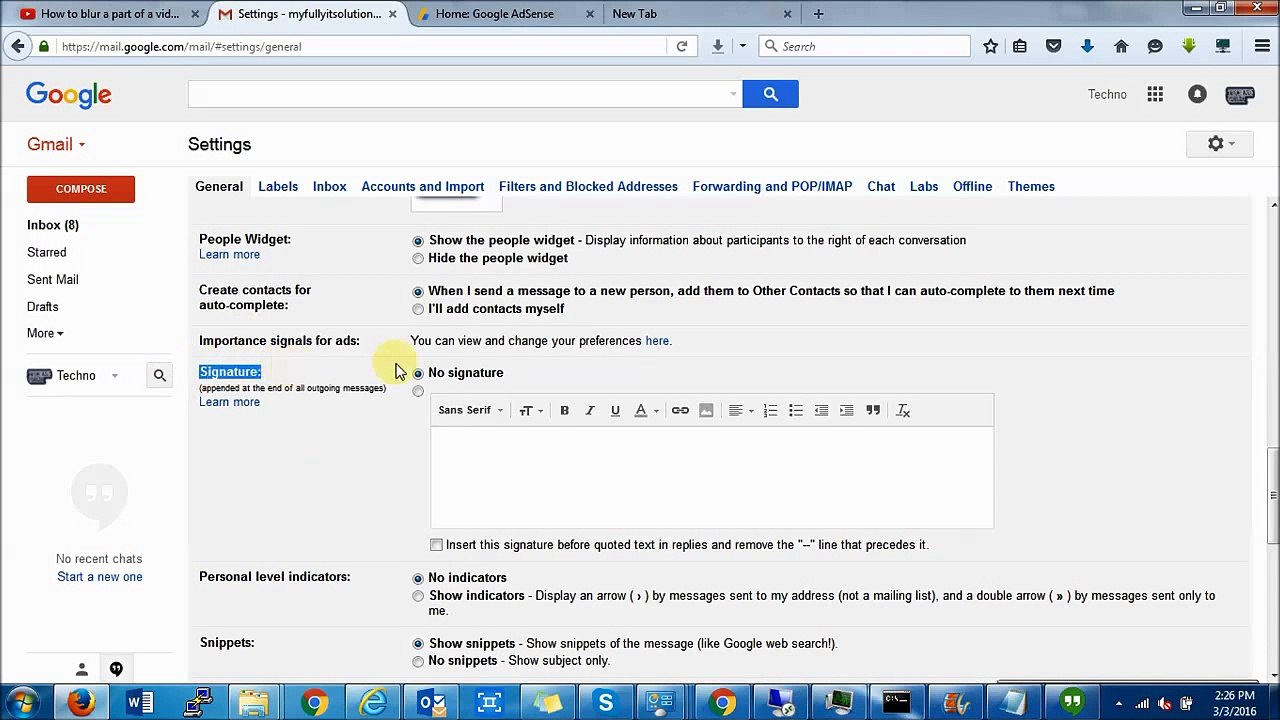1280x720 pixels.
Task: Bookmark this page with the star icon
Action: point(990,46)
